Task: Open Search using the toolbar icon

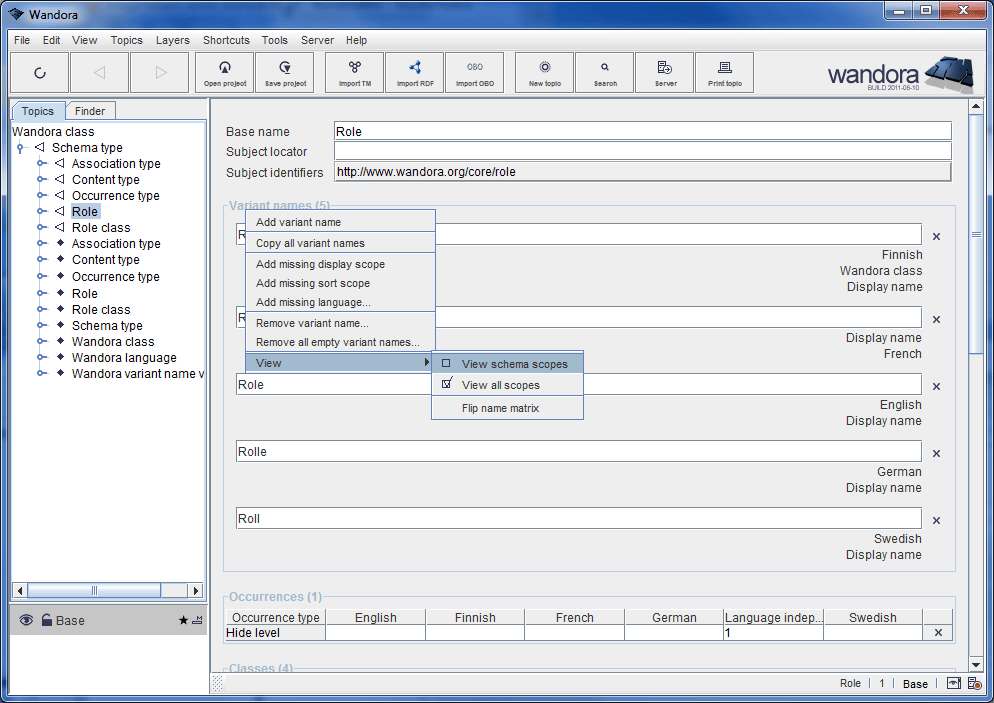Action: click(x=604, y=72)
